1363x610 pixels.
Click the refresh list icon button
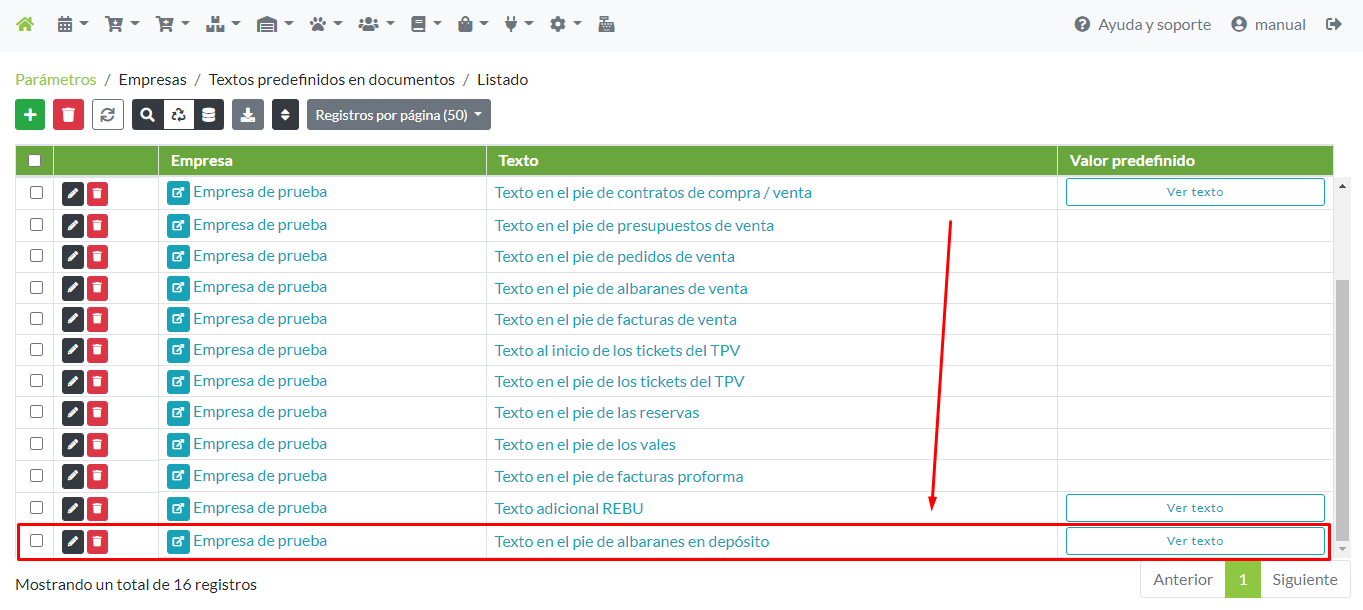pos(108,115)
